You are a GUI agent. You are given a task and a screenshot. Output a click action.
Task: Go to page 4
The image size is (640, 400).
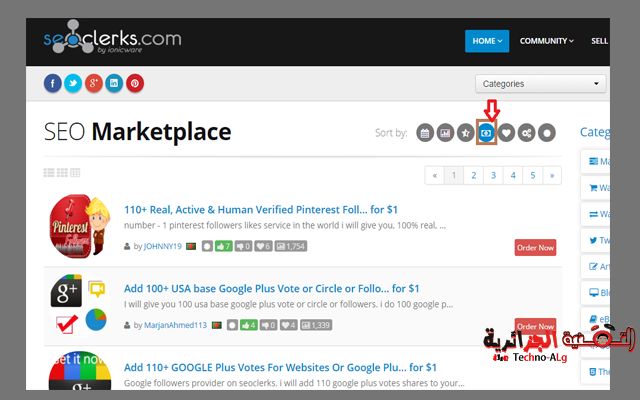tap(513, 176)
